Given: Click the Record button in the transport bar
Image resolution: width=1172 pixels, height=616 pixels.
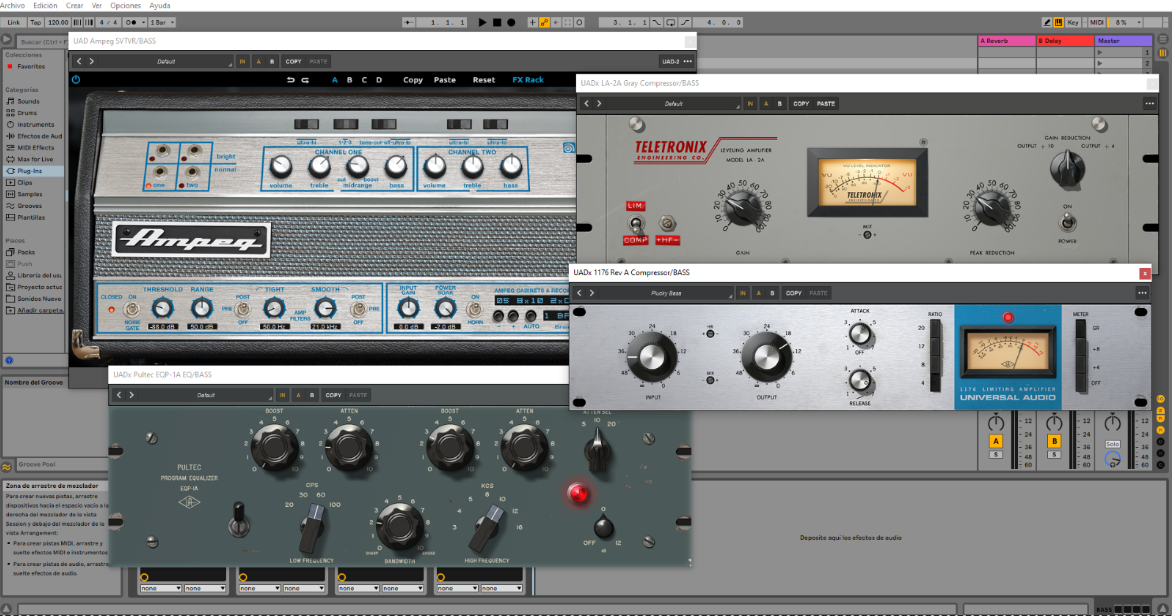Looking at the screenshot, I should (511, 21).
